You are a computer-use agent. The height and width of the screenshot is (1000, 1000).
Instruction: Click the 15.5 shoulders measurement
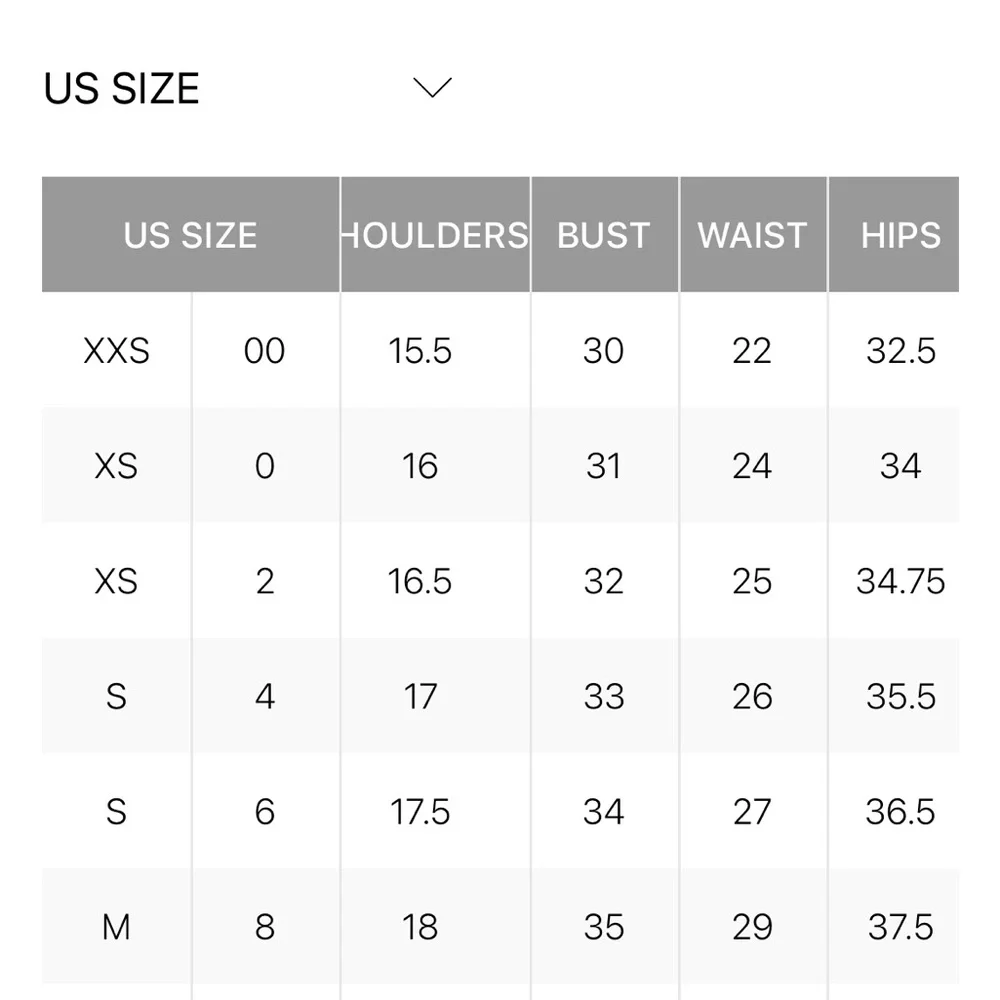(x=420, y=351)
